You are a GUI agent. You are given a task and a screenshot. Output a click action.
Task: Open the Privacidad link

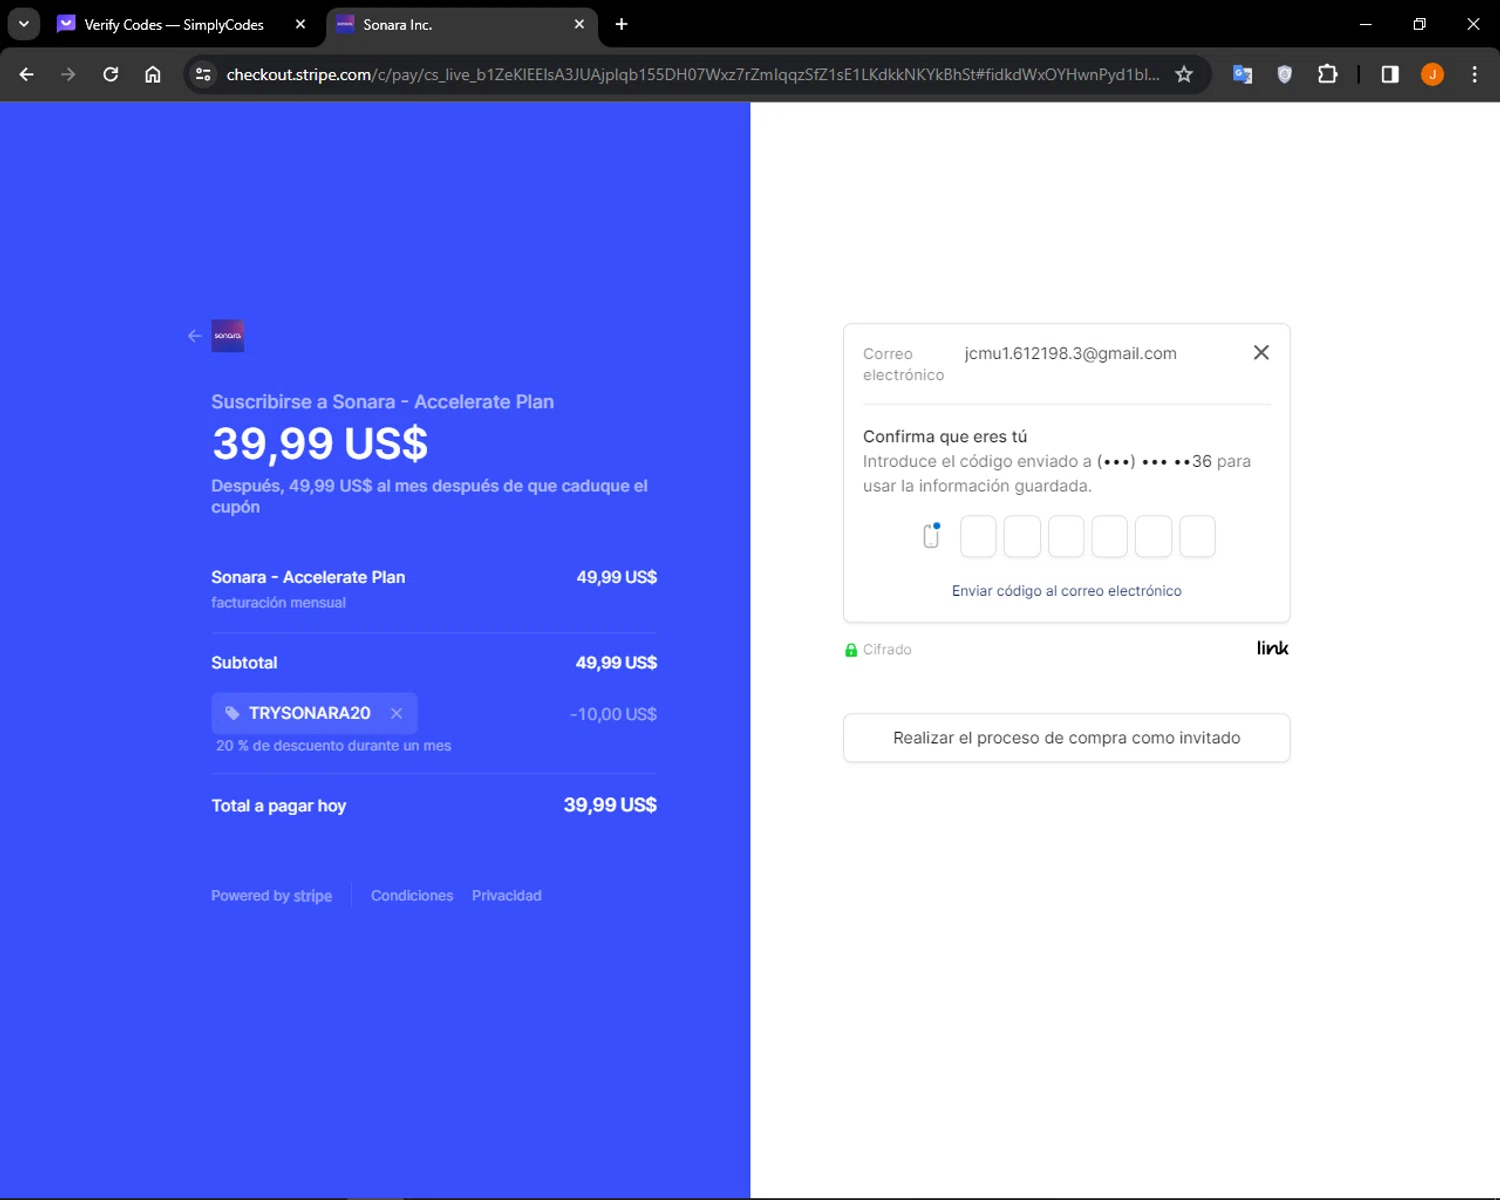pyautogui.click(x=507, y=896)
